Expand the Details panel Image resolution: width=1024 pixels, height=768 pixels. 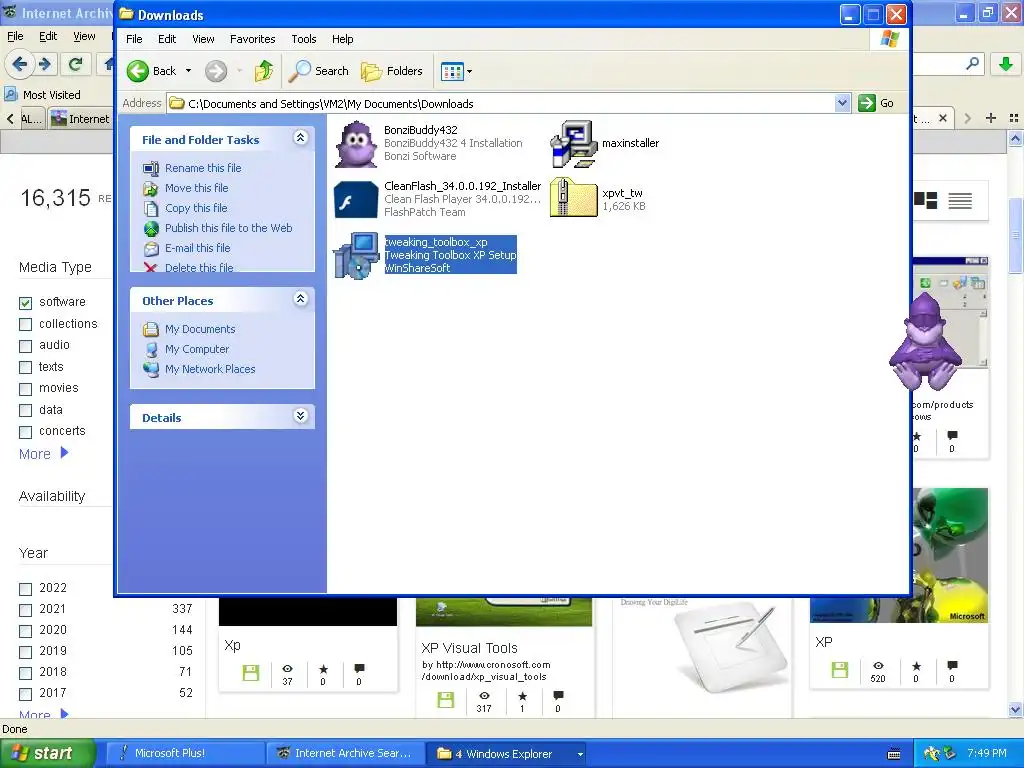(300, 416)
